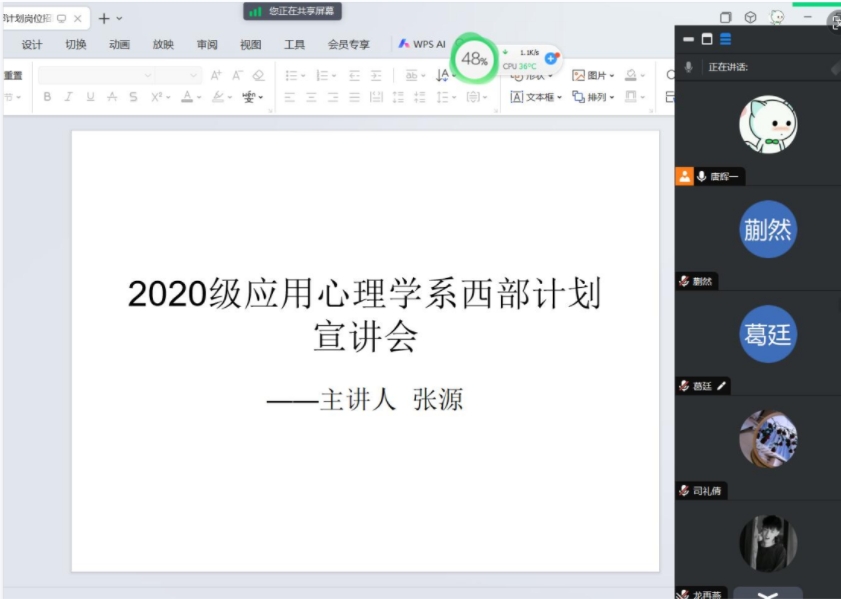Viewport: 841px width, 599px height.
Task: Insert a text box (文本框)
Action: pyautogui.click(x=536, y=97)
